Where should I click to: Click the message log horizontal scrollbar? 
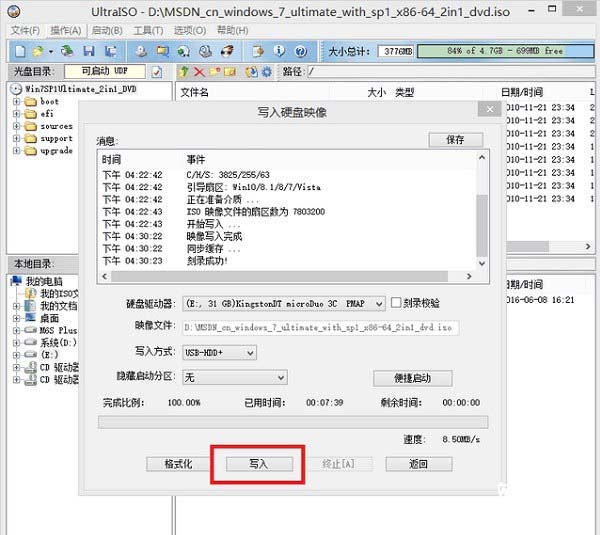(286, 276)
